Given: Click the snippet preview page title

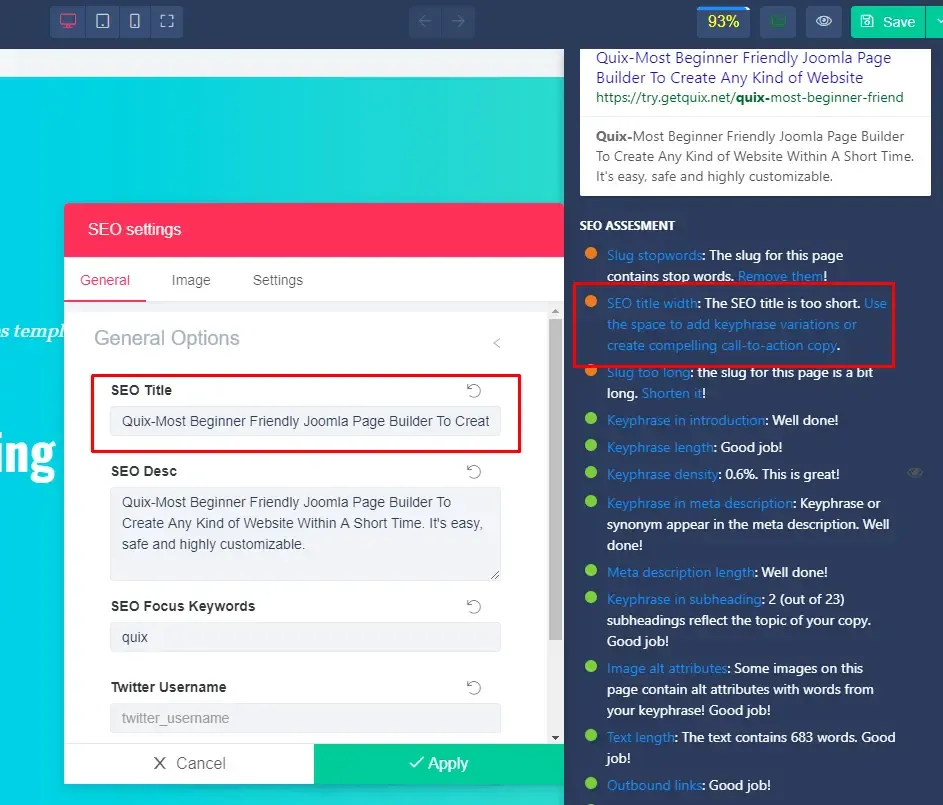Looking at the screenshot, I should pos(743,68).
